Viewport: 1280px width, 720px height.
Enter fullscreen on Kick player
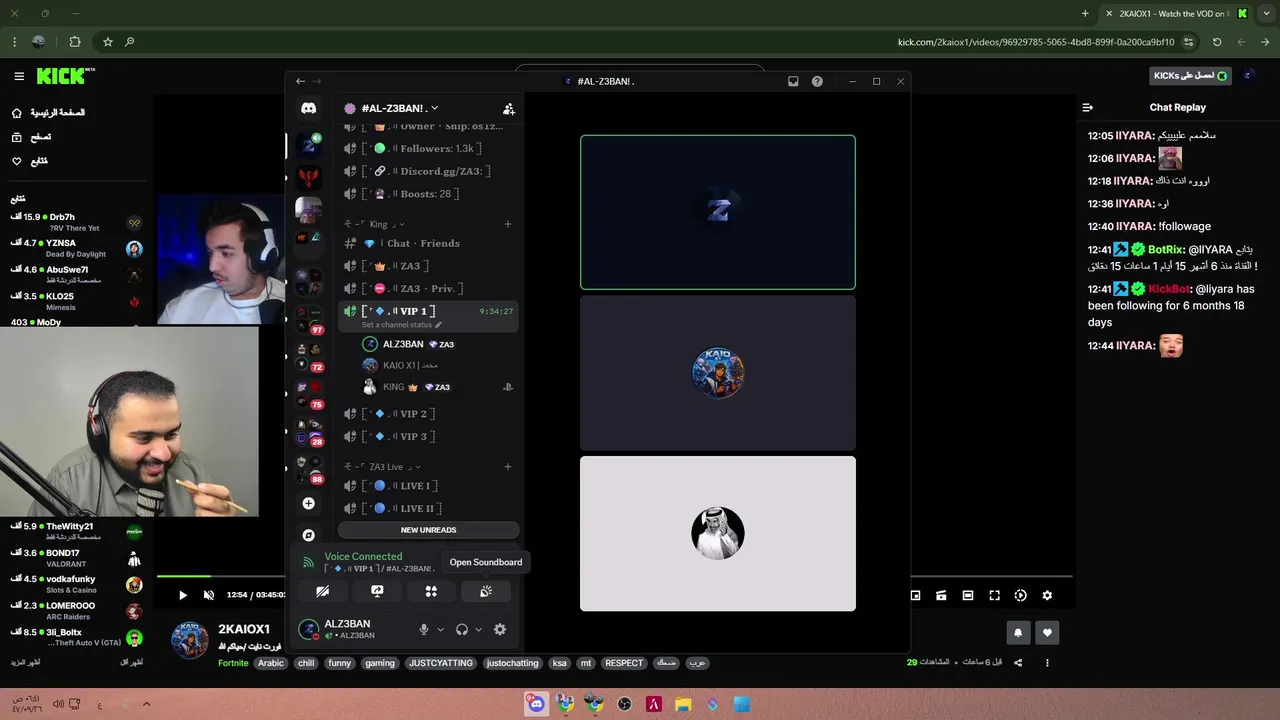pos(994,595)
